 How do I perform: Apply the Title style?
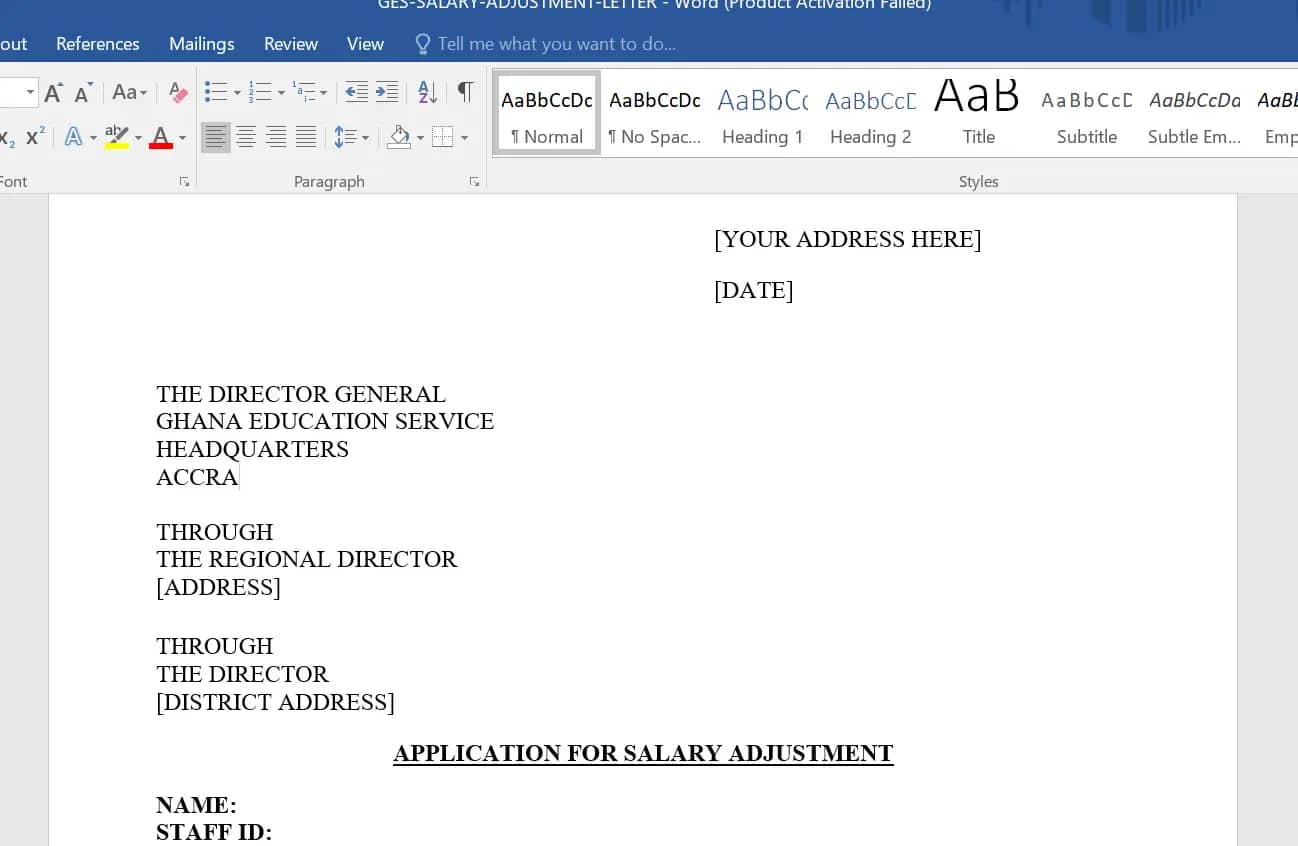pos(979,112)
